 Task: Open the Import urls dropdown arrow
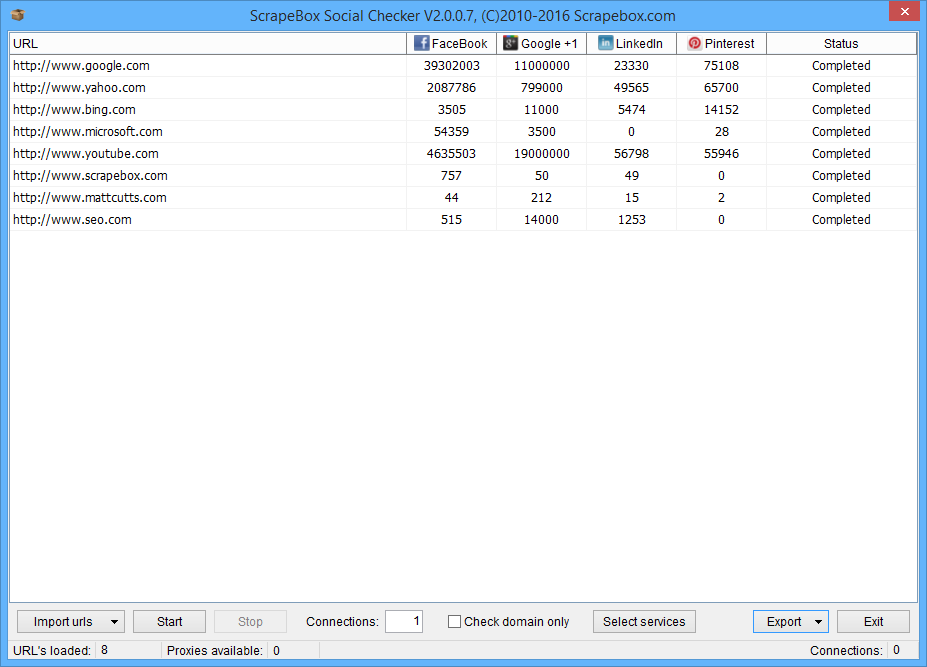114,622
